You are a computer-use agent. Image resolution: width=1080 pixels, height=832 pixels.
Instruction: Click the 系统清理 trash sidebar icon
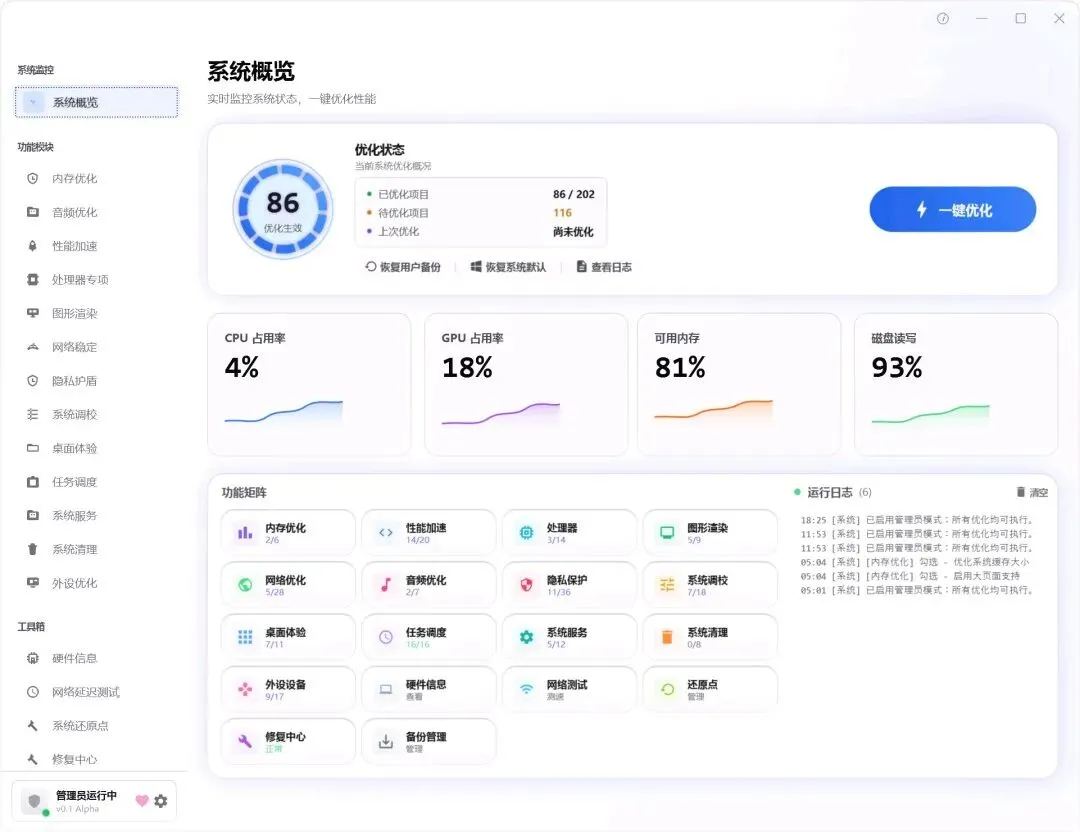pyautogui.click(x=32, y=549)
